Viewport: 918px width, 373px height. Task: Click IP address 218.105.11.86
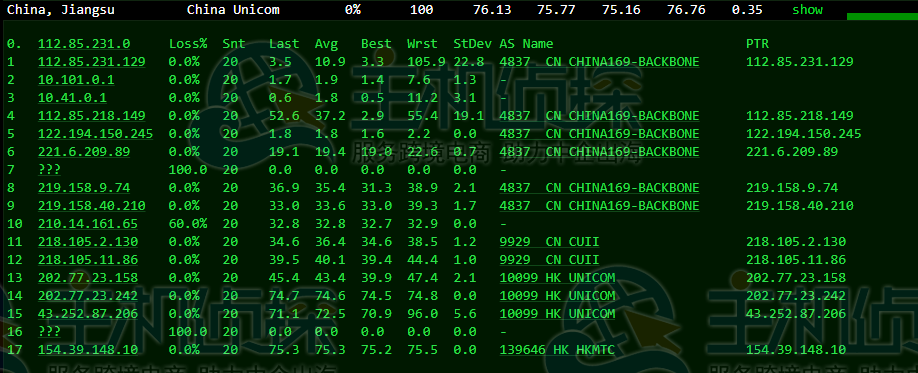coord(88,260)
